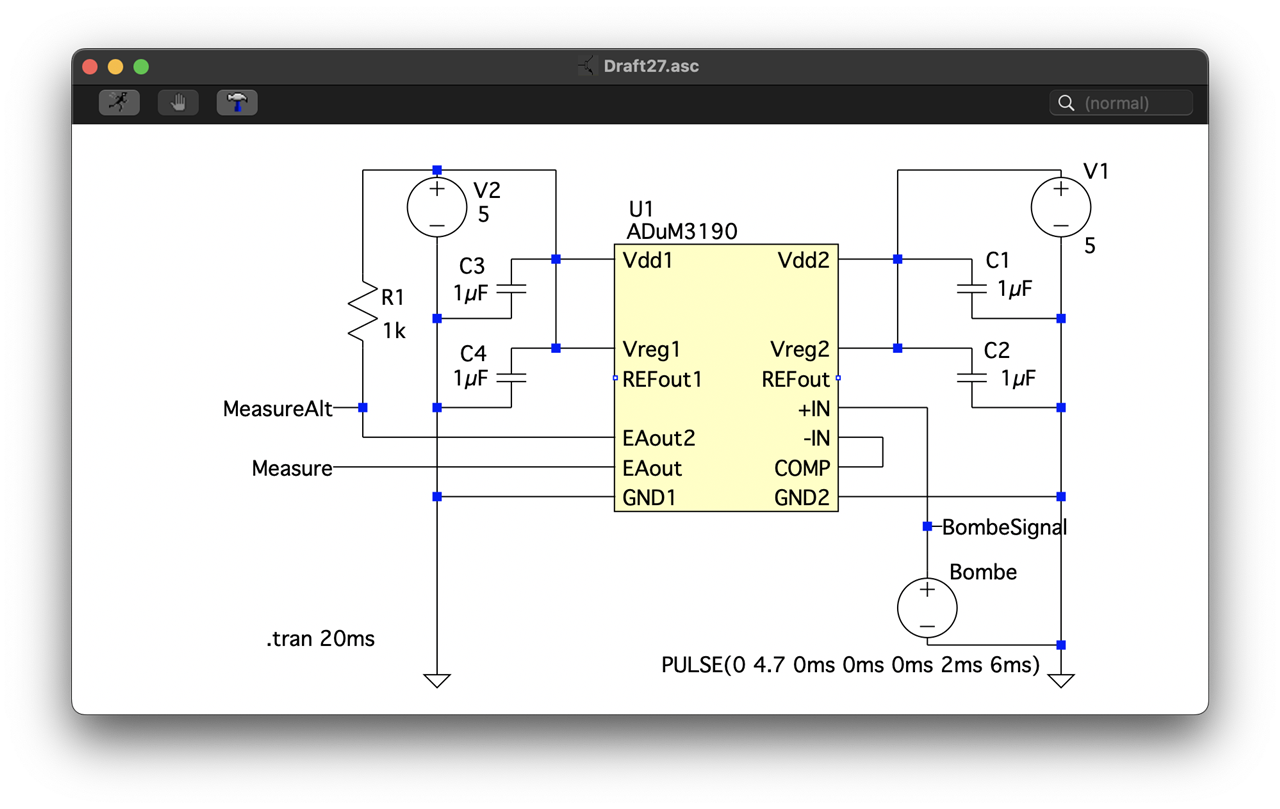This screenshot has height=809, width=1280.
Task: Click the U1 reference designator
Action: point(641,210)
